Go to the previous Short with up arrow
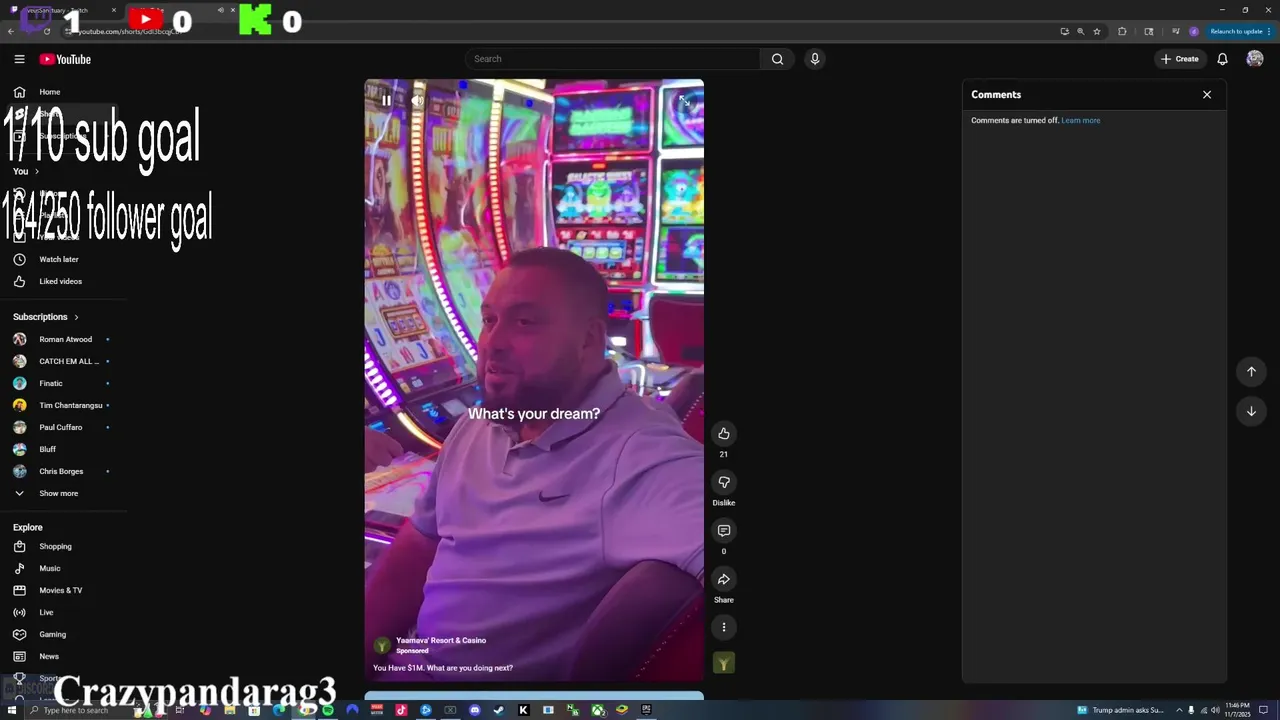The width and height of the screenshot is (1280, 720). 1251,371
